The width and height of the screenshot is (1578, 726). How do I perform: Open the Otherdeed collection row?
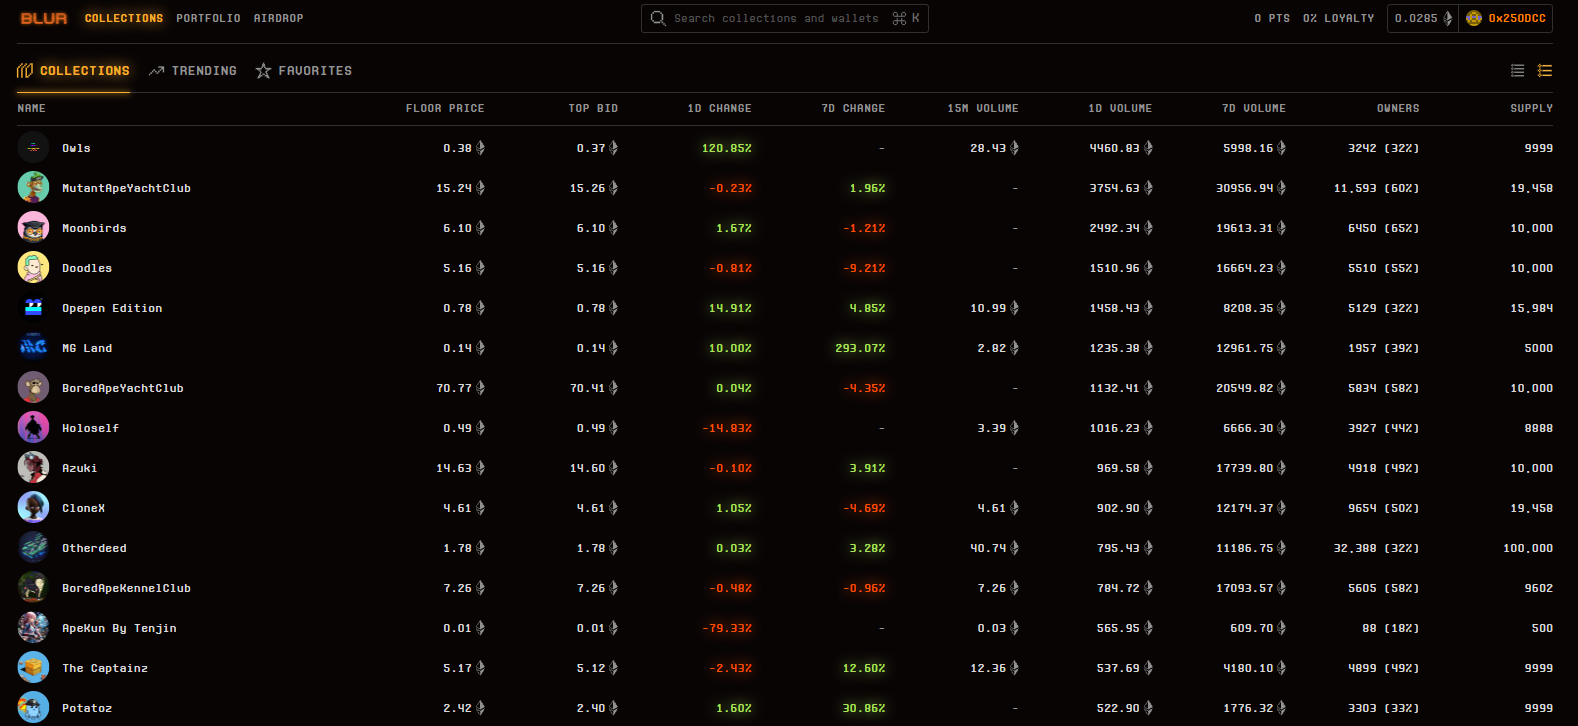pyautogui.click(x=94, y=548)
